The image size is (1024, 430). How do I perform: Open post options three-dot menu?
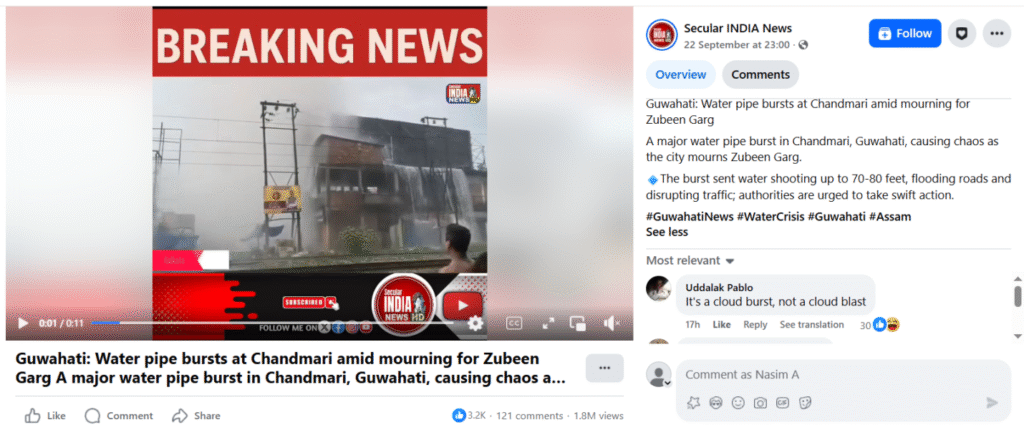click(x=997, y=33)
